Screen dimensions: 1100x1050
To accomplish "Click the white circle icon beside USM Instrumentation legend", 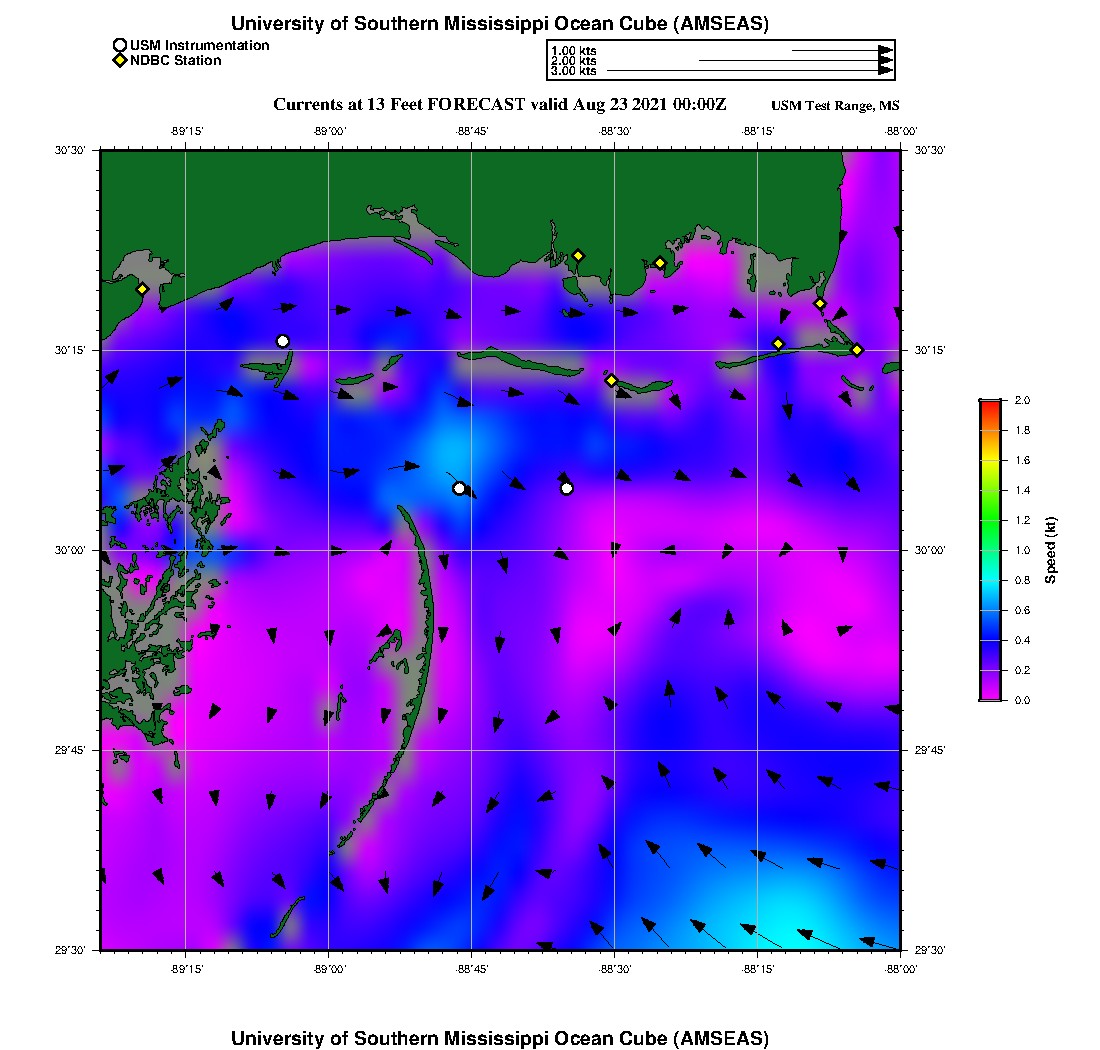I will 120,45.
